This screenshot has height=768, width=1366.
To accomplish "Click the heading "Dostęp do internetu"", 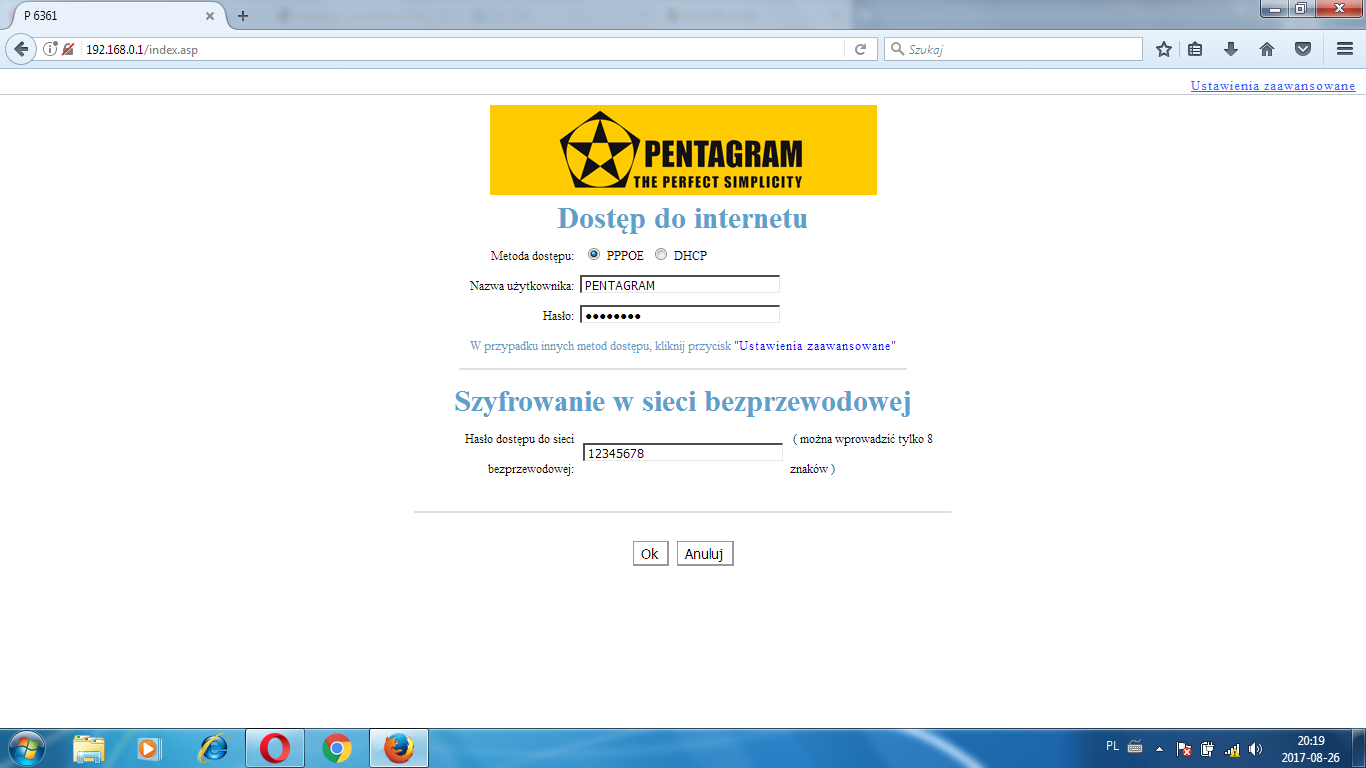I will 683,218.
